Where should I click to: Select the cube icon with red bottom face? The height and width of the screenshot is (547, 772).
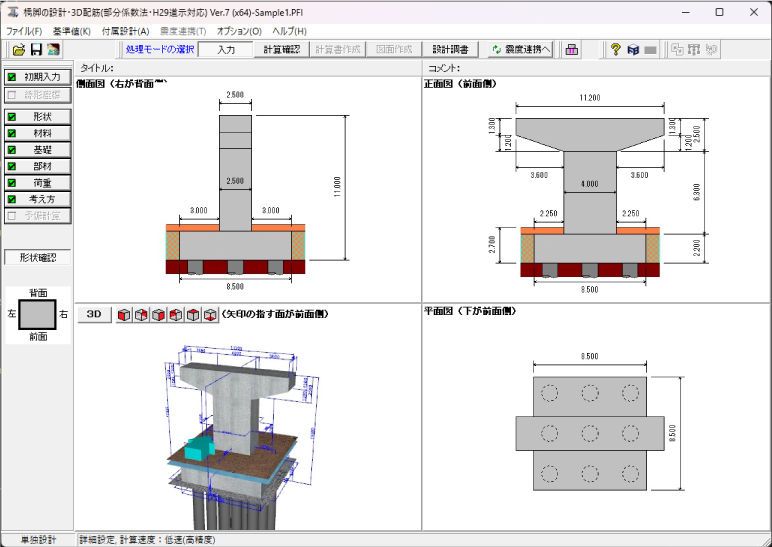[210, 315]
